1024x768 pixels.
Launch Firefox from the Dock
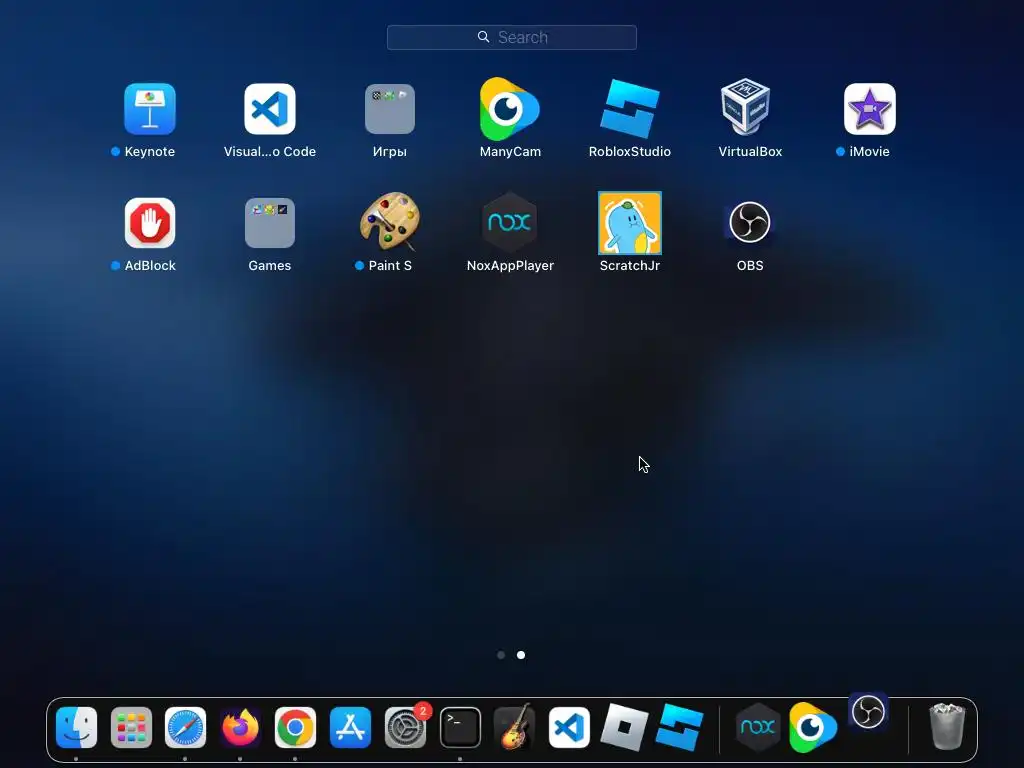coord(240,727)
